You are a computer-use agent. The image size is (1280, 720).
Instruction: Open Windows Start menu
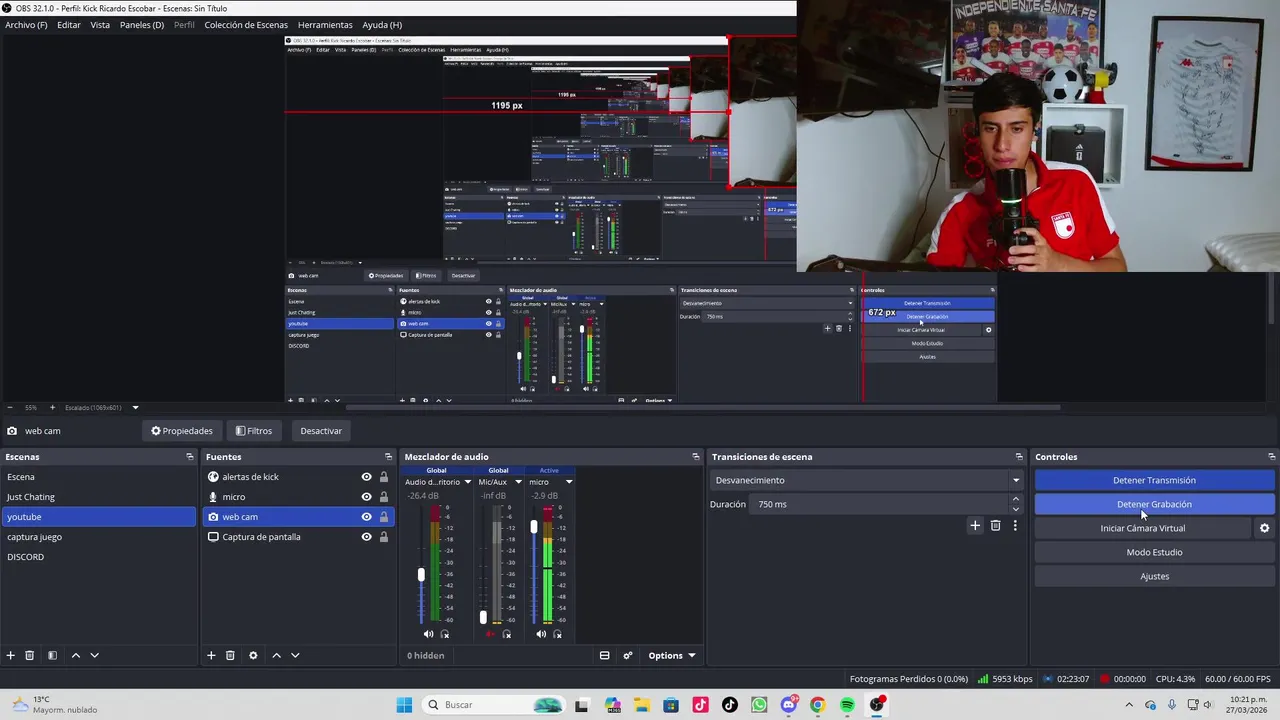pos(404,705)
